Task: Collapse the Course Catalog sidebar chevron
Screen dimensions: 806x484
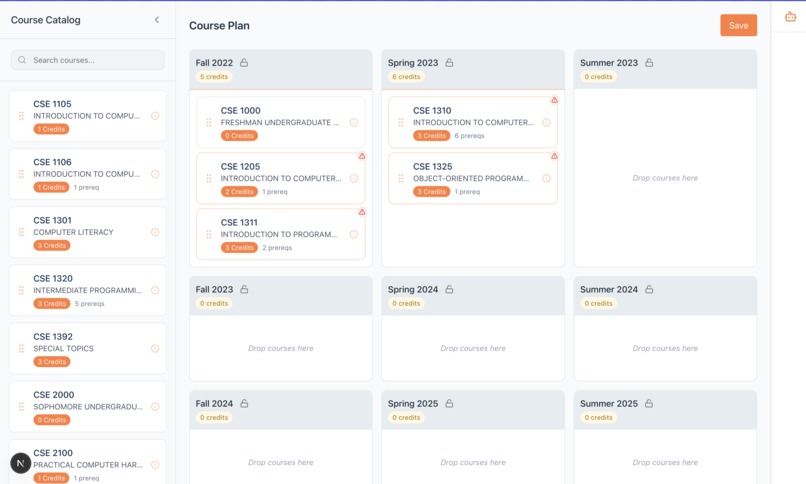Action: click(157, 20)
